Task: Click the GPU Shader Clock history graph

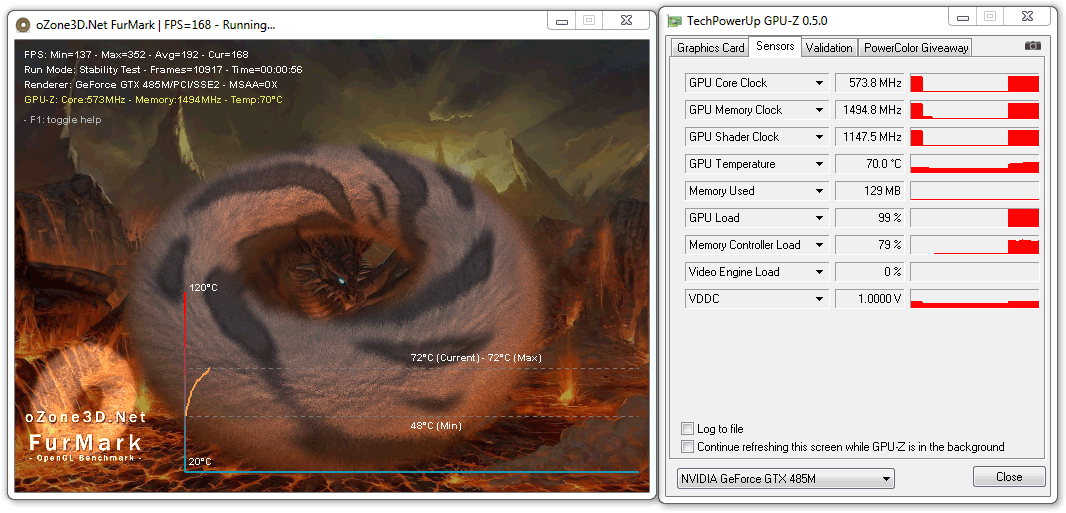Action: click(x=975, y=137)
